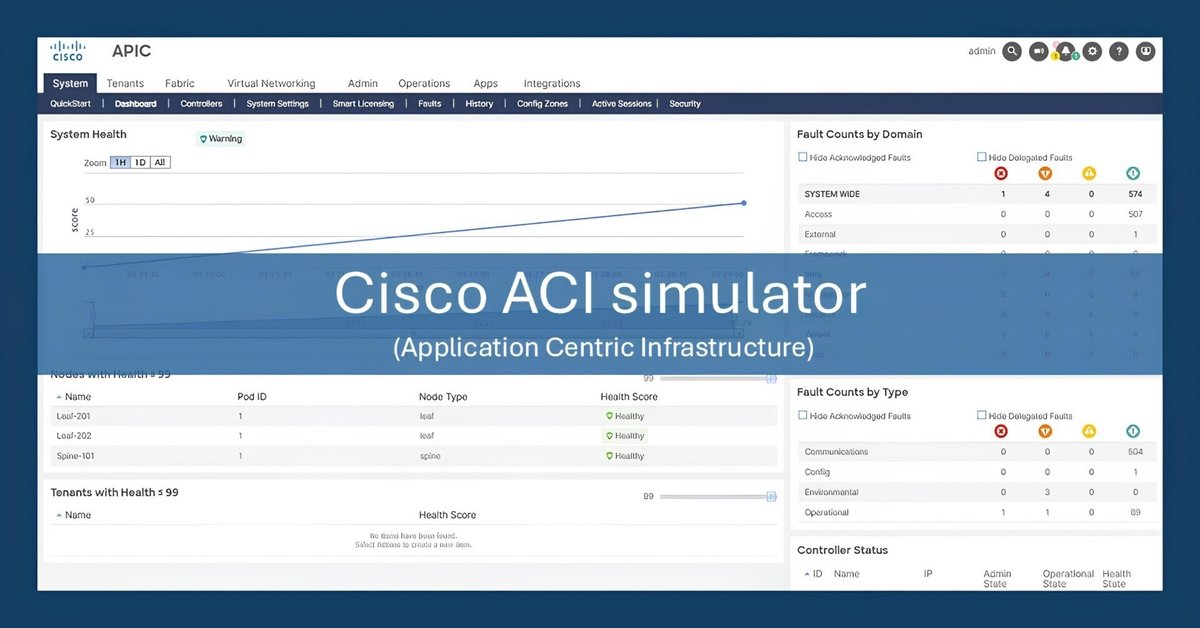Image resolution: width=1200 pixels, height=628 pixels.
Task: Open the system settings gear icon
Action: (x=1092, y=51)
